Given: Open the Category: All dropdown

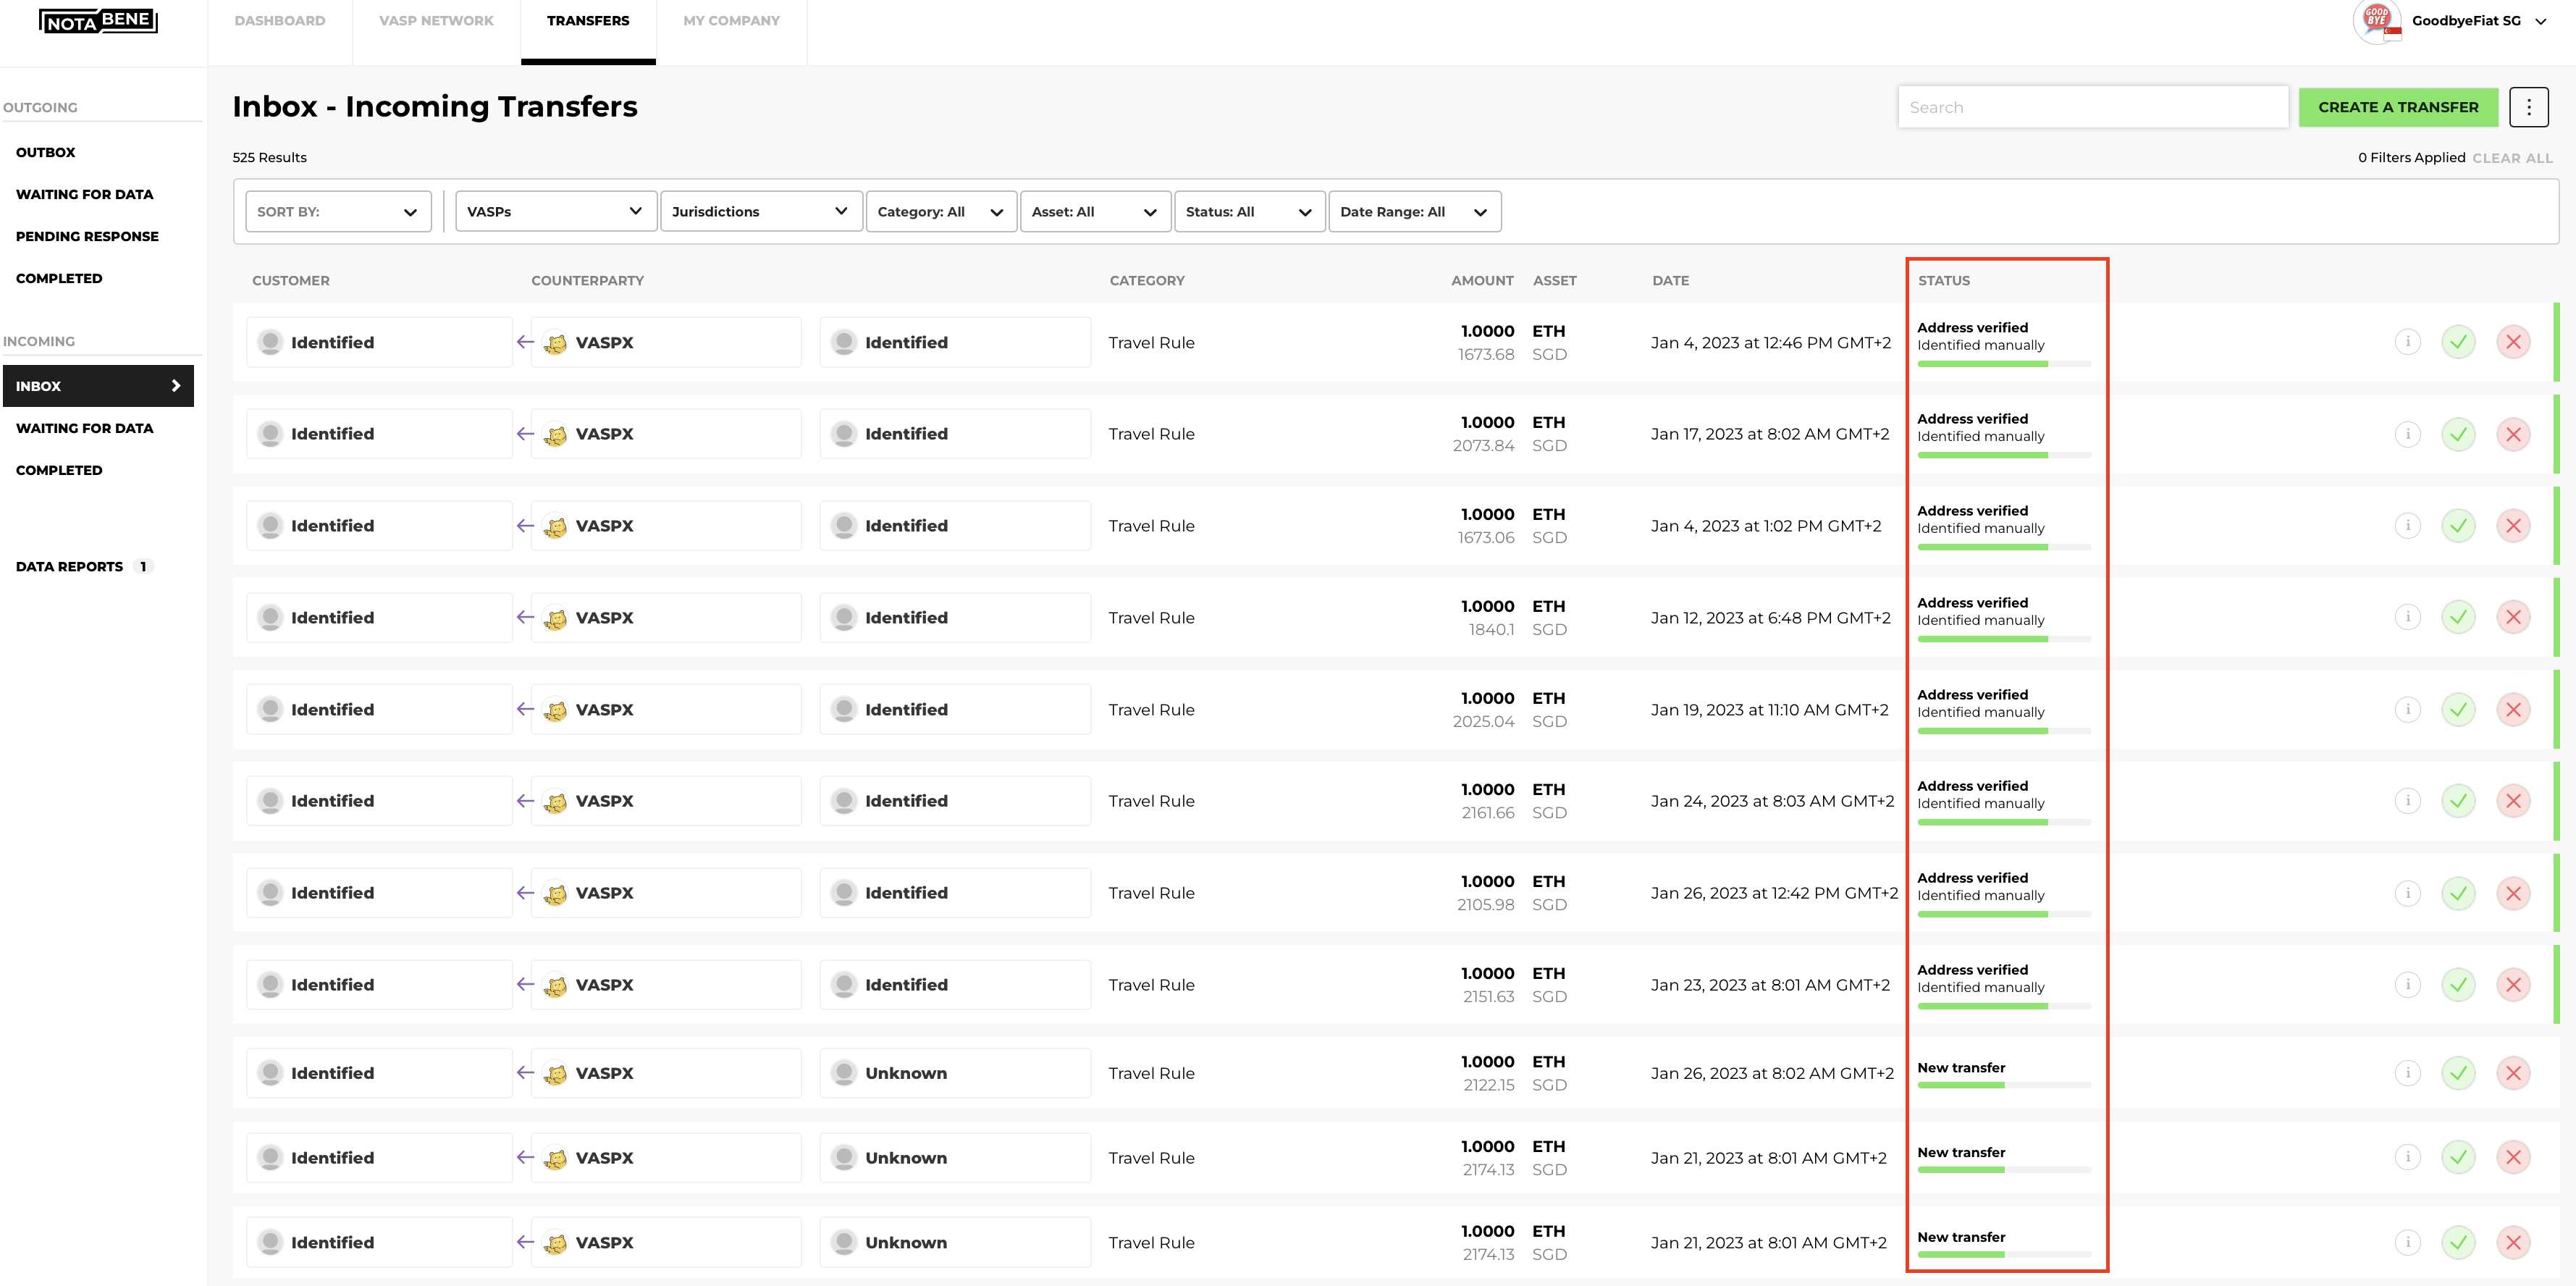Looking at the screenshot, I should click(x=941, y=212).
